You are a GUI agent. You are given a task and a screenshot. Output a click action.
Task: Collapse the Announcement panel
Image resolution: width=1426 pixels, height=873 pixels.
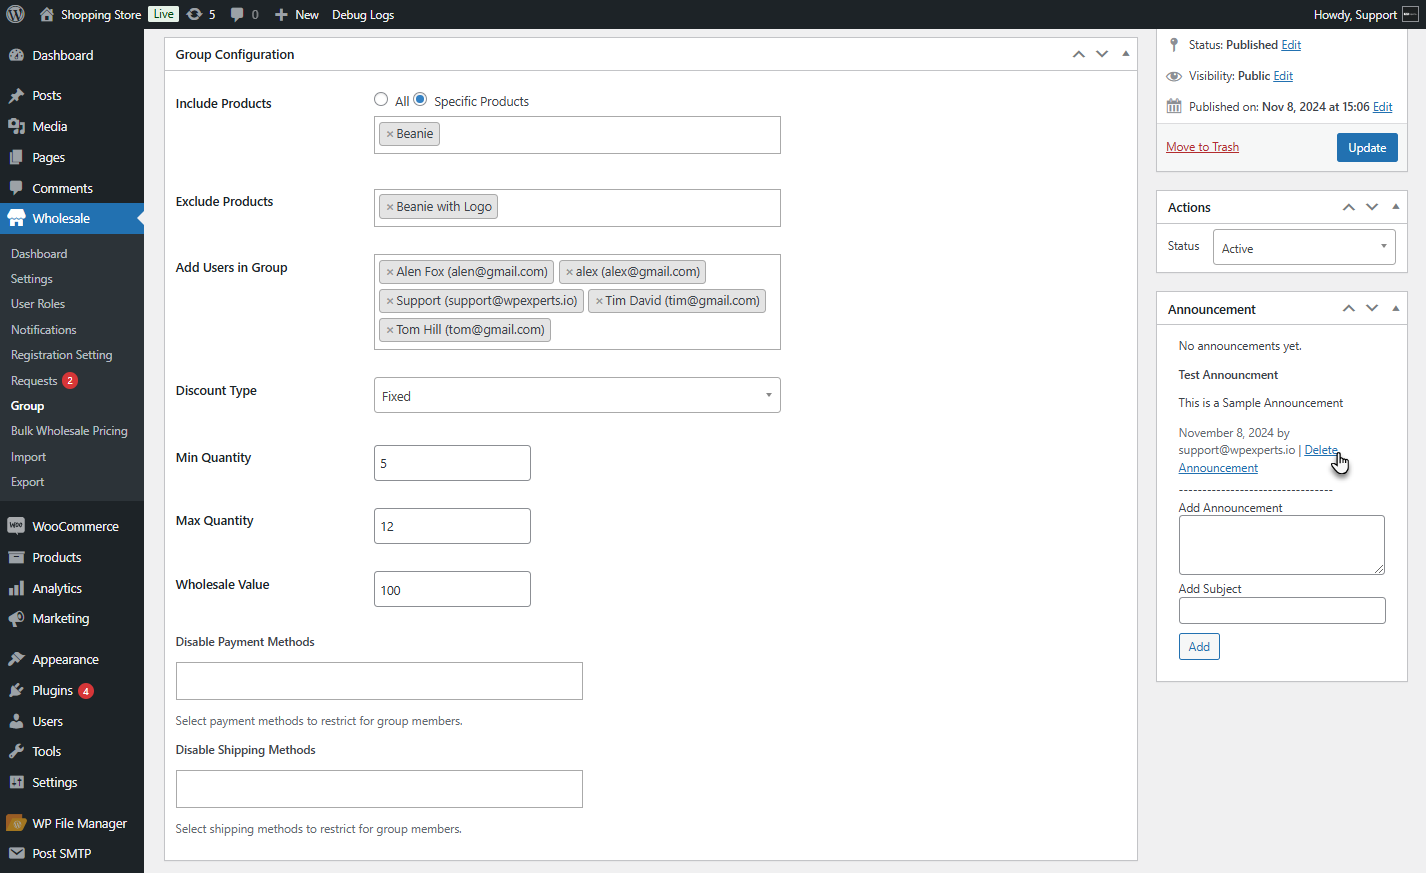coord(1396,308)
